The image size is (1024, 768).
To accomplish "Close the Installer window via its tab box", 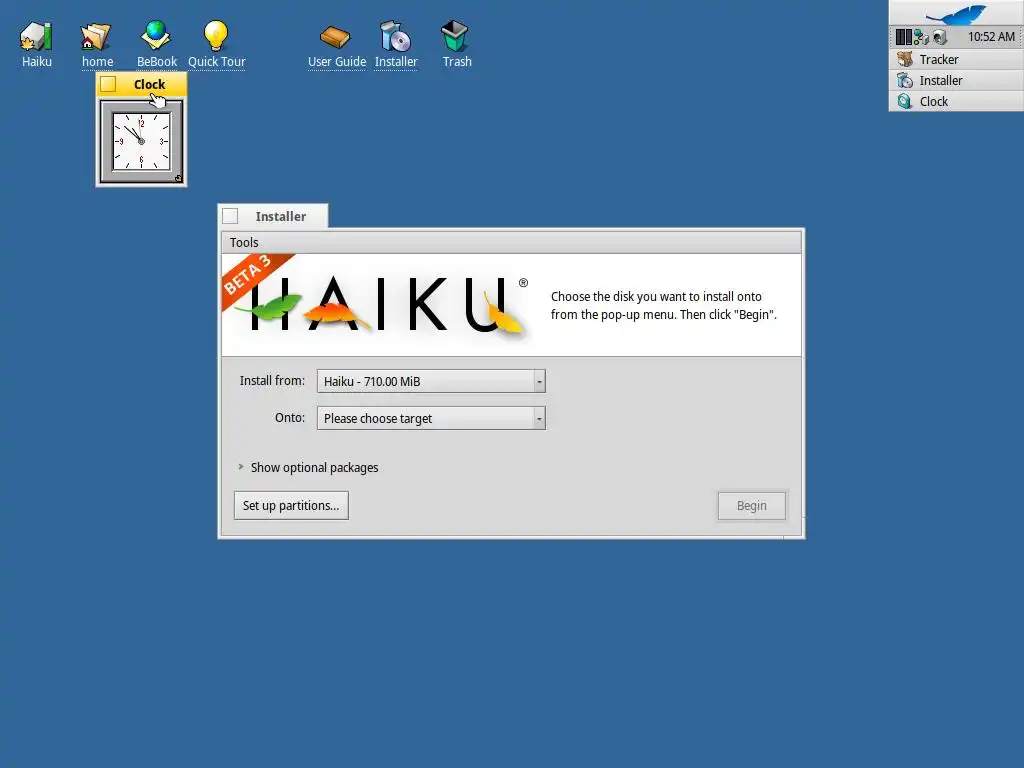I will pos(230,216).
